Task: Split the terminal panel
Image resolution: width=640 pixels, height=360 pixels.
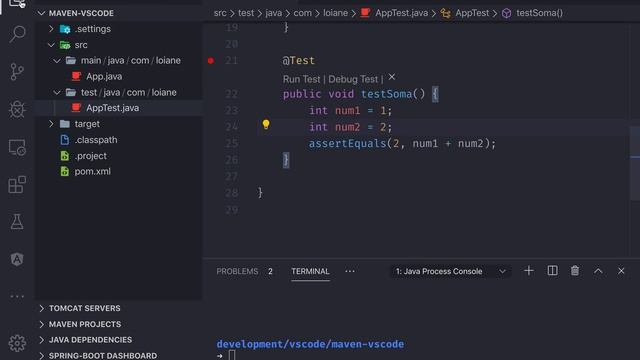Action: [552, 271]
